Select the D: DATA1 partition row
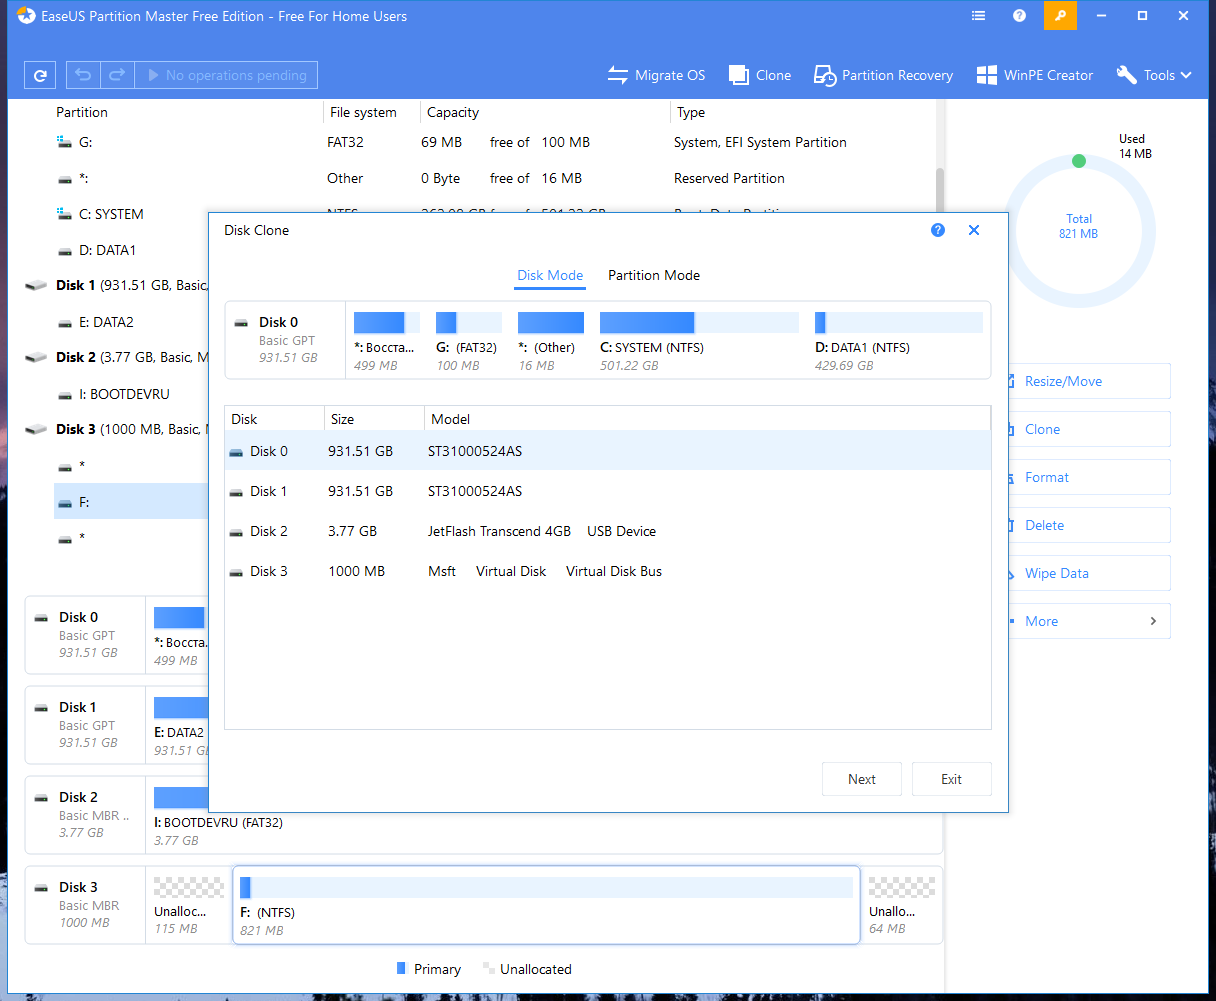Screen dimensions: 1216x1001 [x=131, y=250]
